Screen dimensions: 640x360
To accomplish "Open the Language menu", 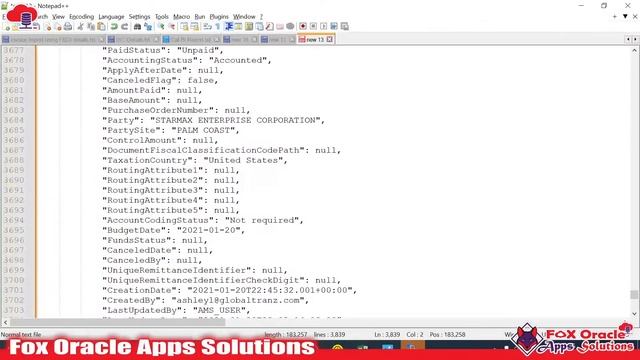I will point(111,17).
